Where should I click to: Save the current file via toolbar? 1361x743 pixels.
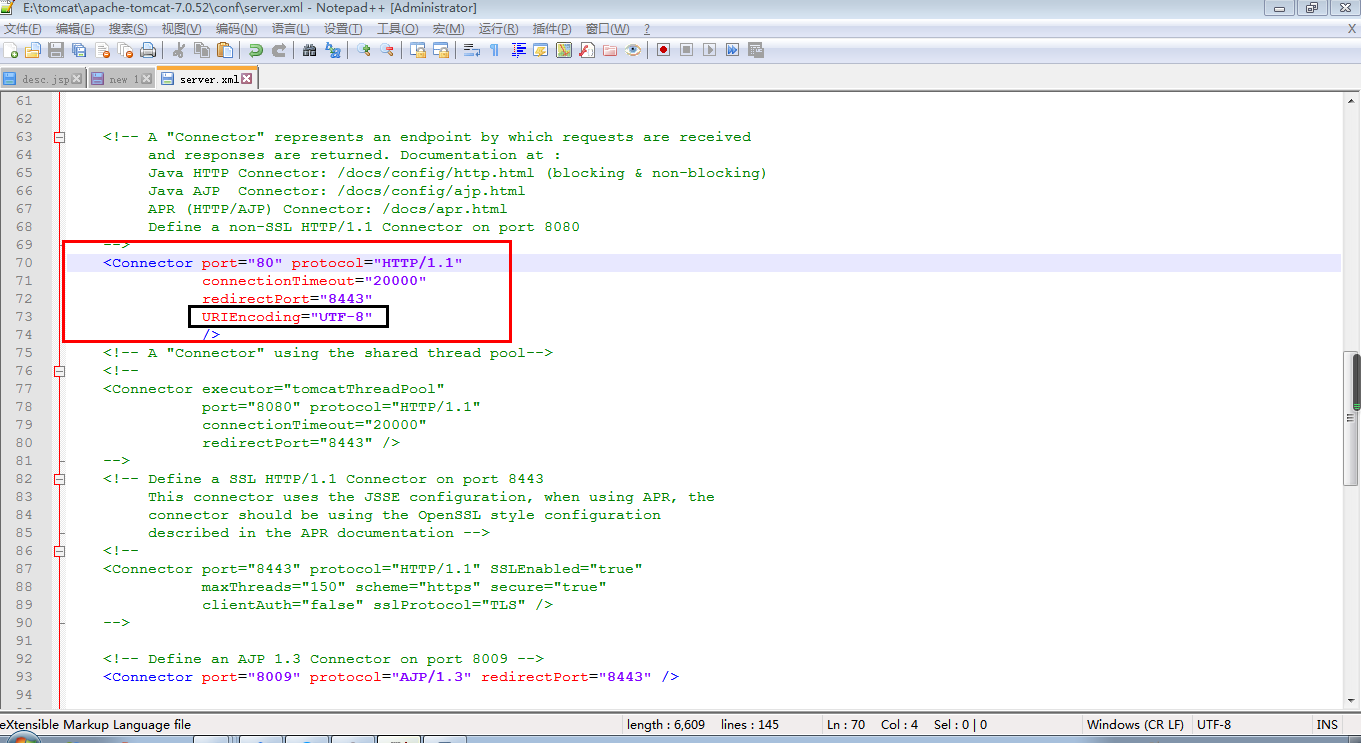(56, 50)
